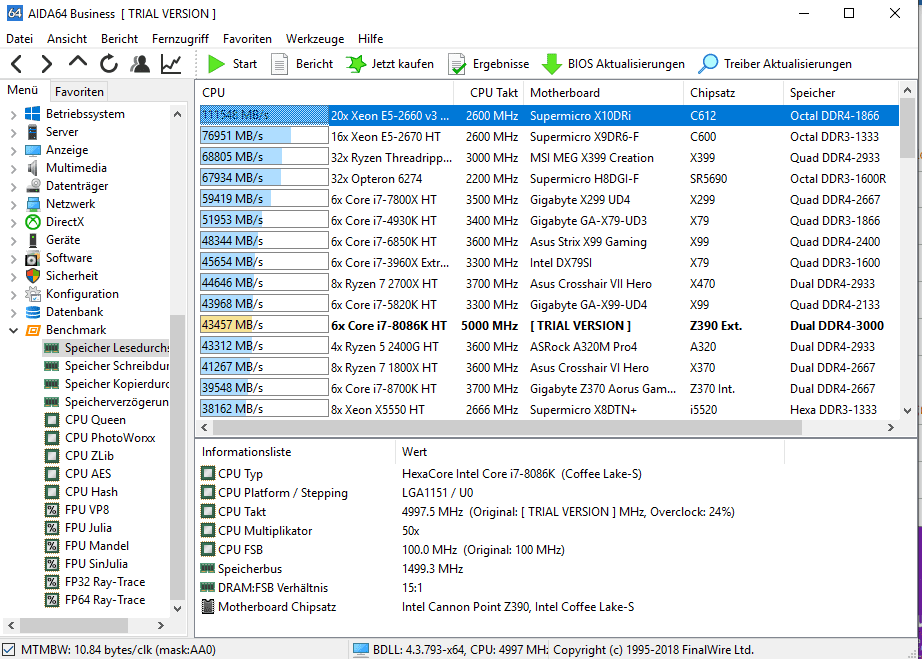
Task: Open the Bericht report toolbar button
Action: pyautogui.click(x=302, y=63)
